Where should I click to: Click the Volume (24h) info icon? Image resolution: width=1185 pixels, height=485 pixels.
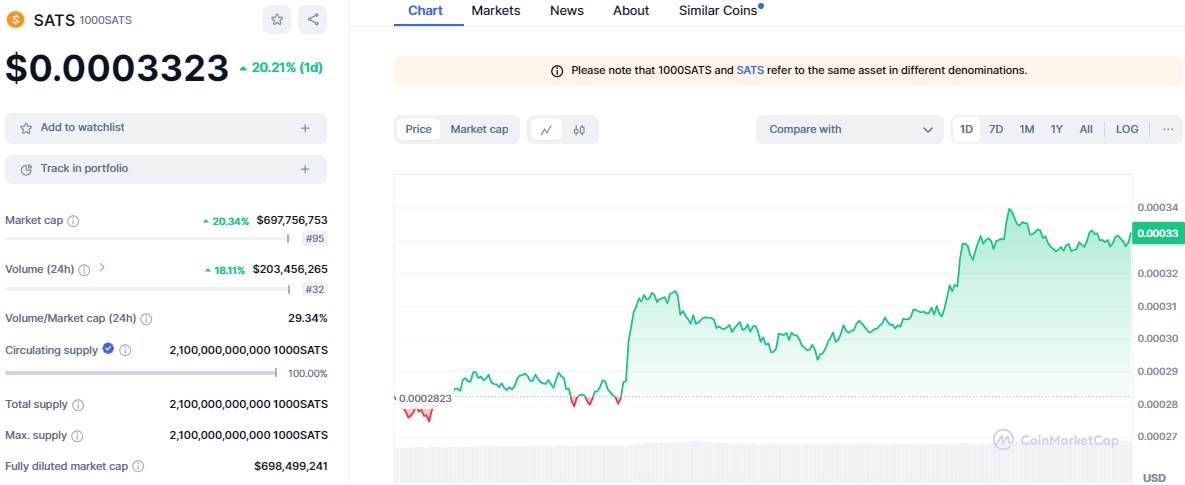point(85,270)
